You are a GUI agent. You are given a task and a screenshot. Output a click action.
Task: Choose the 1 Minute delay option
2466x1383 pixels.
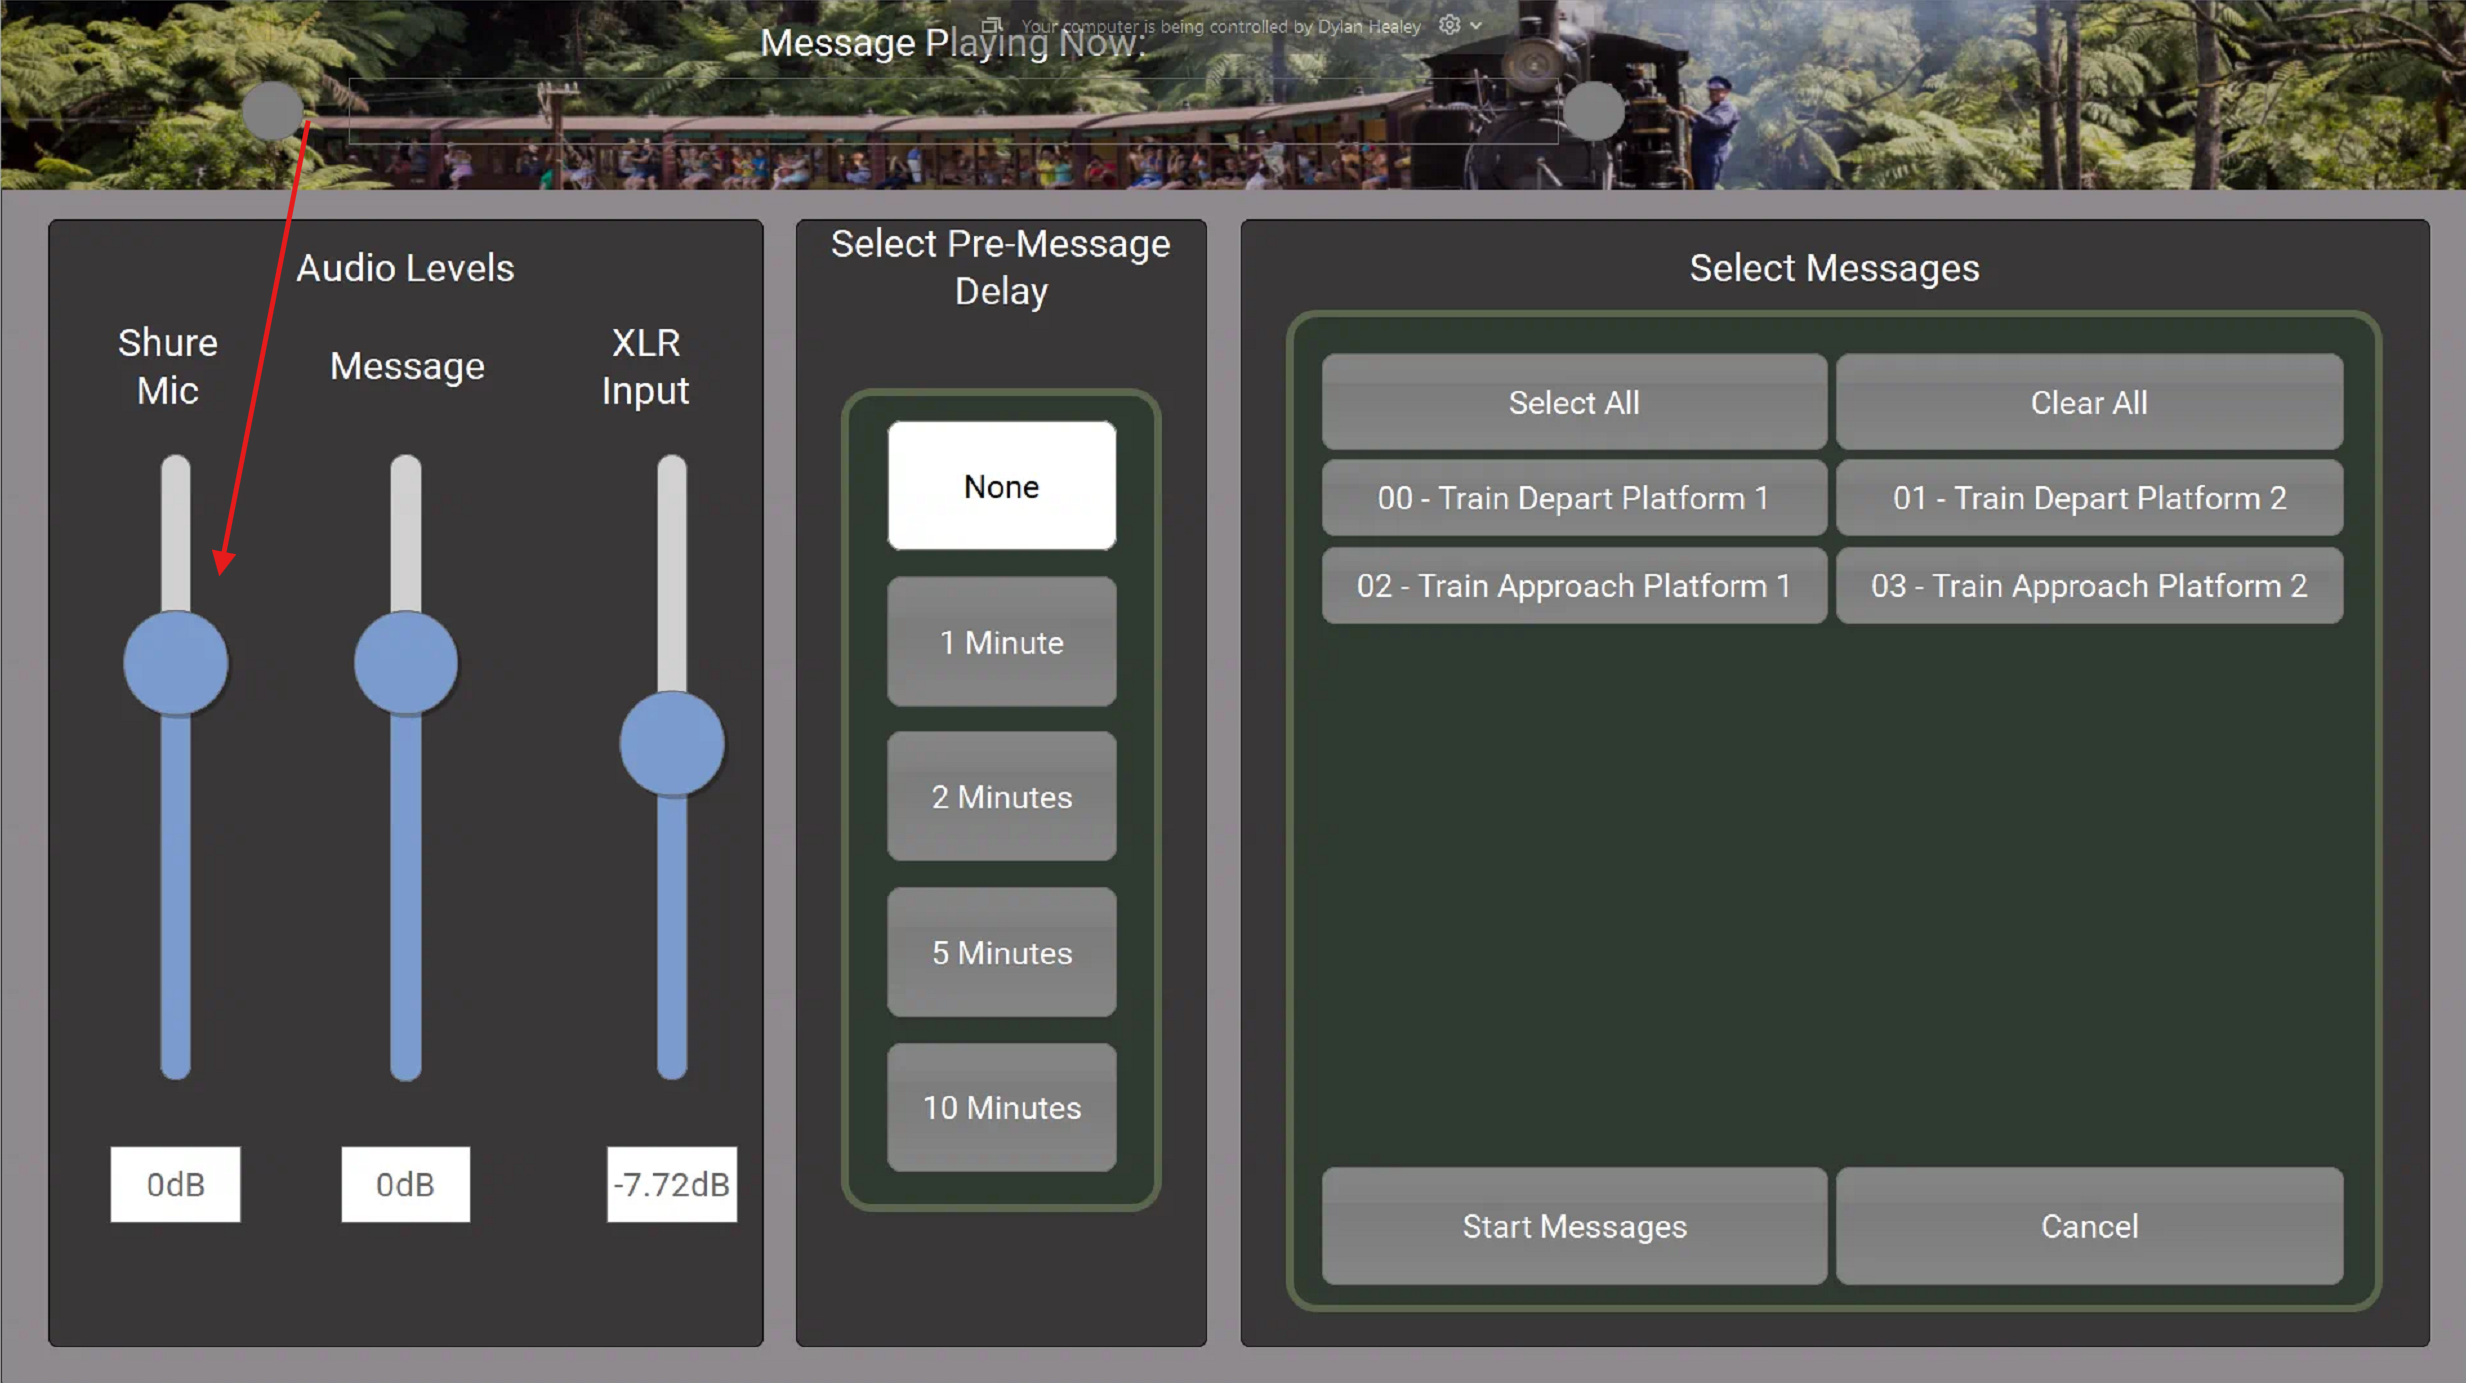point(1001,642)
